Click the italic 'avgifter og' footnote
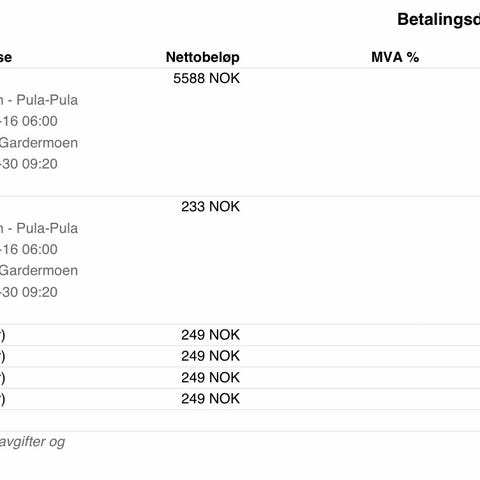This screenshot has height=480, width=480. [x=32, y=442]
